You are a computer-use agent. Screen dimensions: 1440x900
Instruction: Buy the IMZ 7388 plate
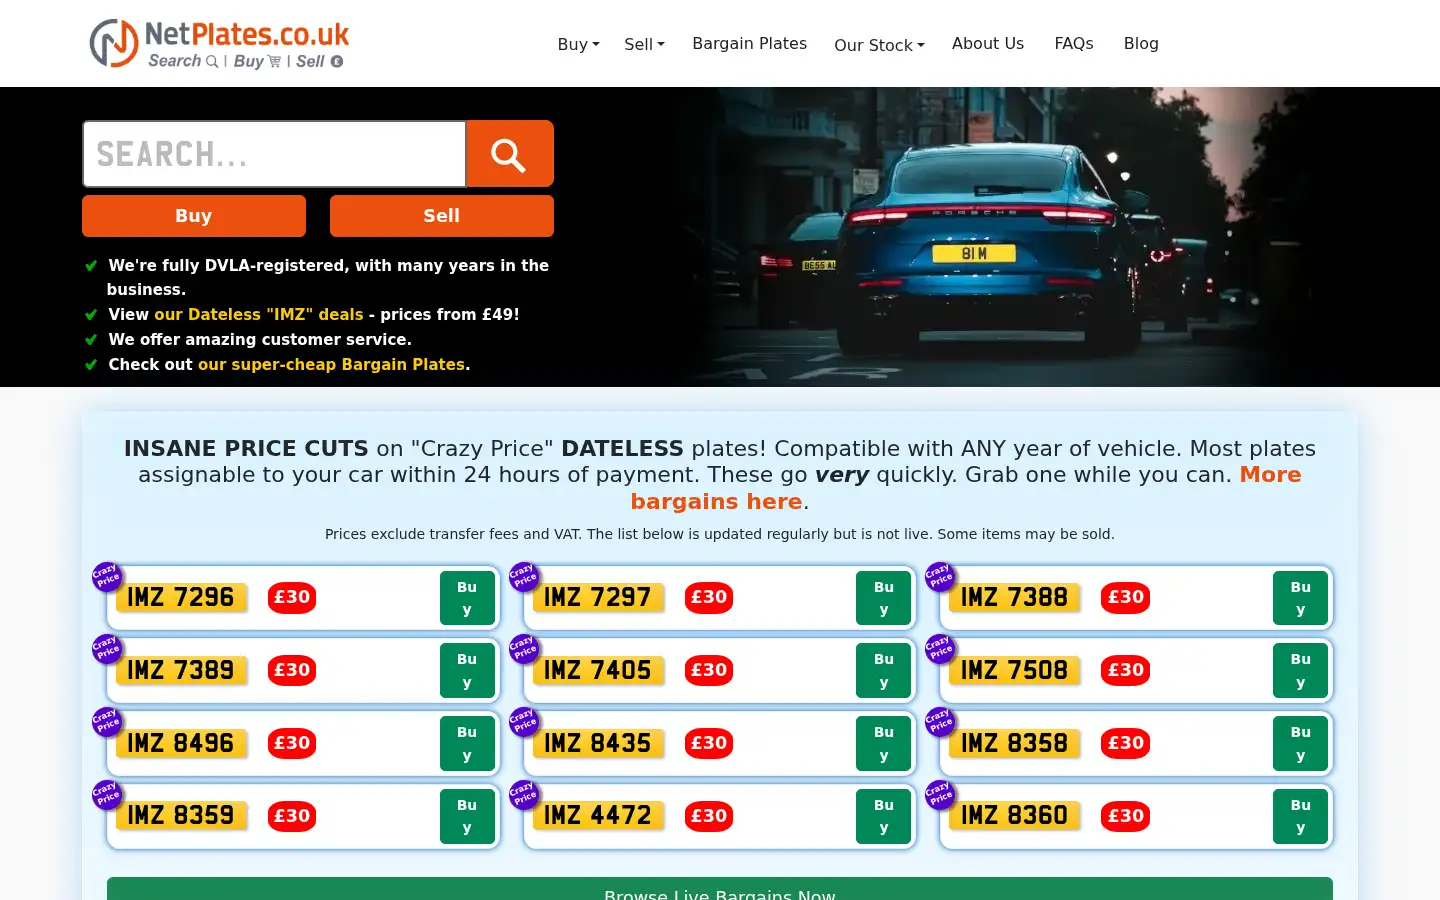(x=1300, y=598)
